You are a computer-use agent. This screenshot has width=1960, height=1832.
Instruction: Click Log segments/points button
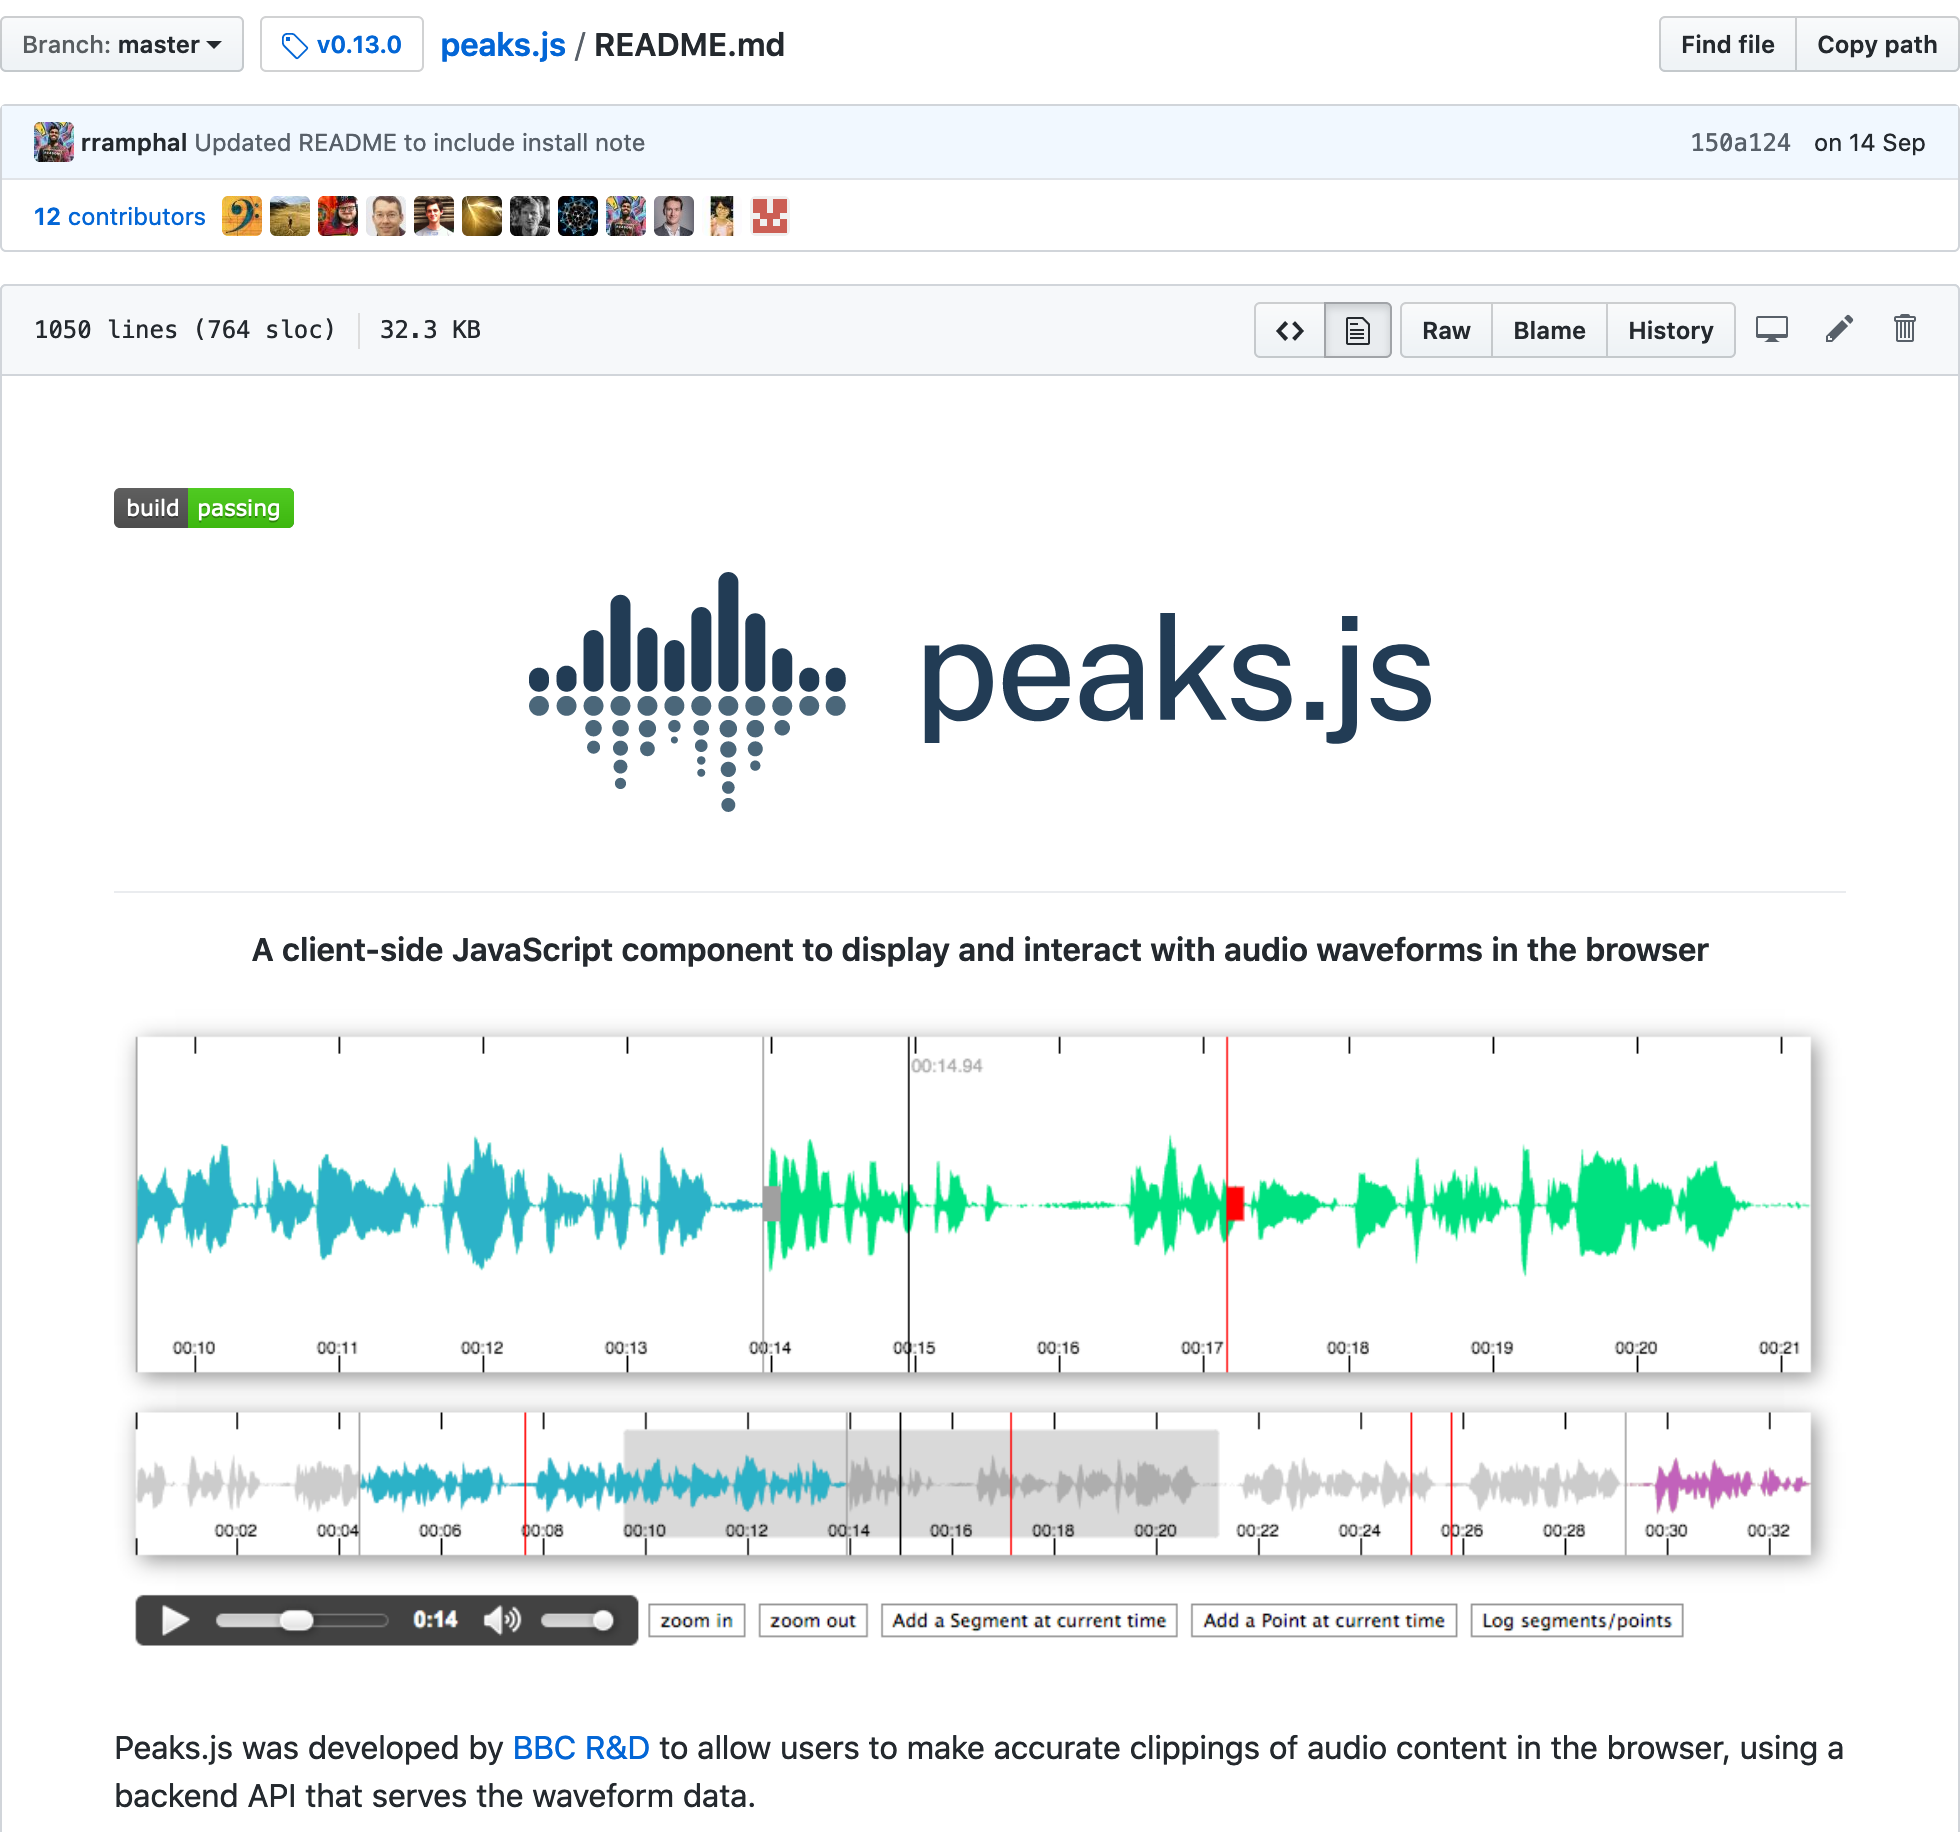pos(1577,1620)
